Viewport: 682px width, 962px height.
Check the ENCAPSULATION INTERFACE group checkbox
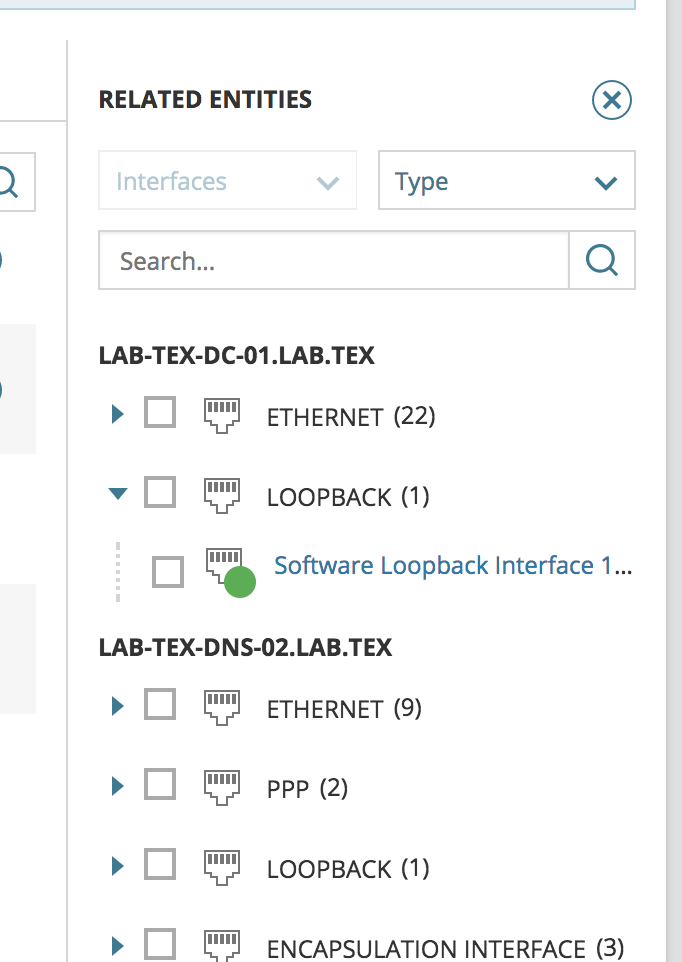click(160, 944)
